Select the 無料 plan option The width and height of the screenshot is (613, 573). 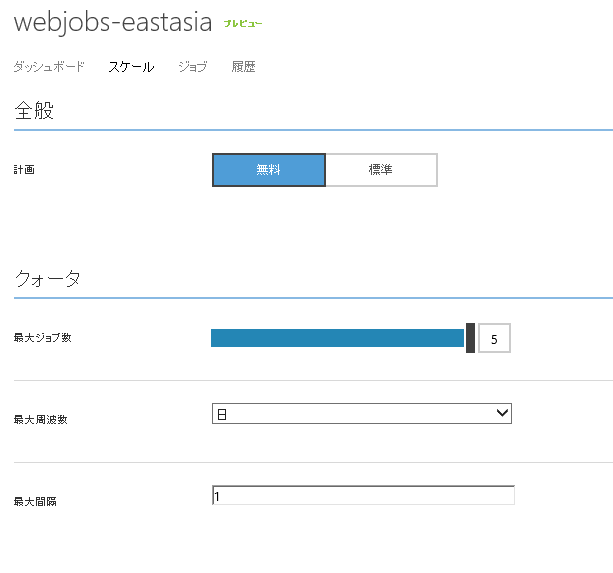tap(269, 170)
